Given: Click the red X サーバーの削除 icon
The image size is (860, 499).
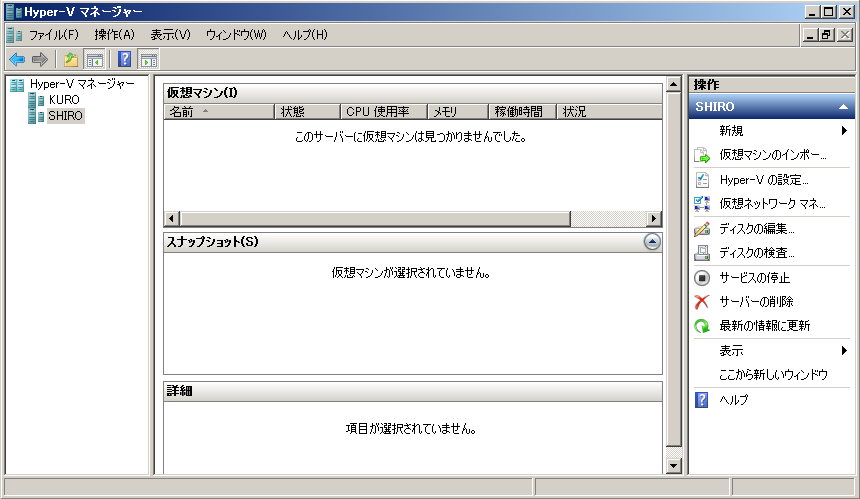Looking at the screenshot, I should 702,302.
